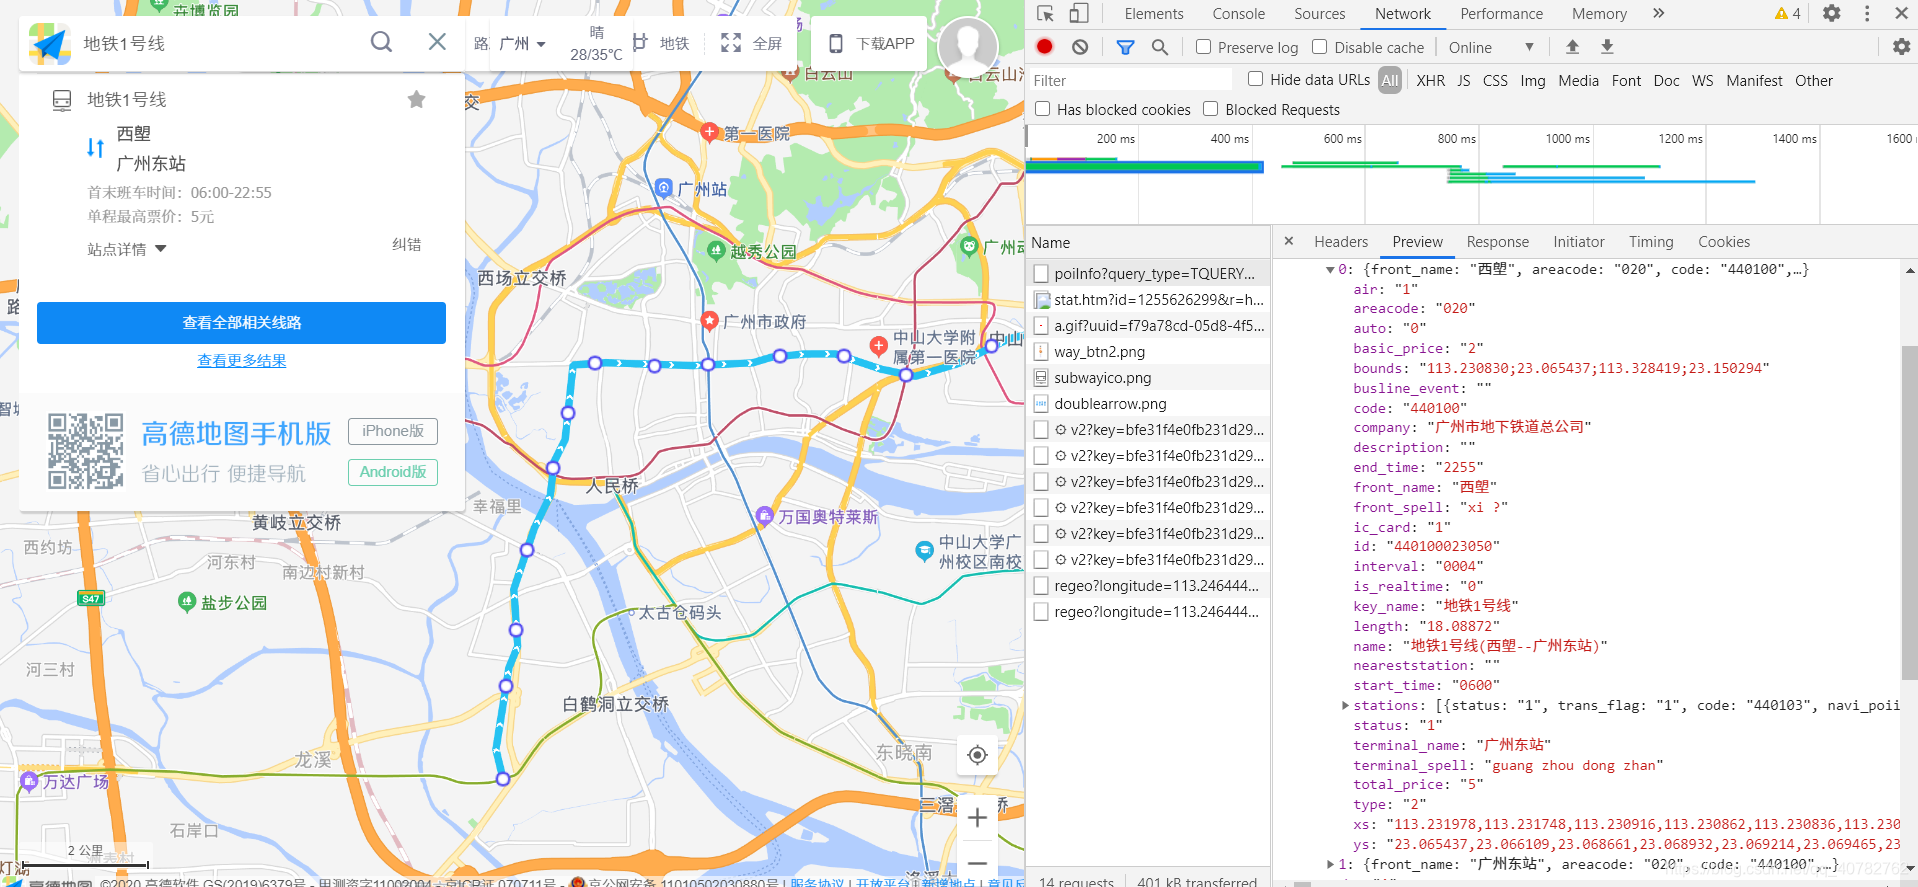This screenshot has height=887, width=1918.
Task: Open the 广州 city dropdown
Action: (x=523, y=44)
